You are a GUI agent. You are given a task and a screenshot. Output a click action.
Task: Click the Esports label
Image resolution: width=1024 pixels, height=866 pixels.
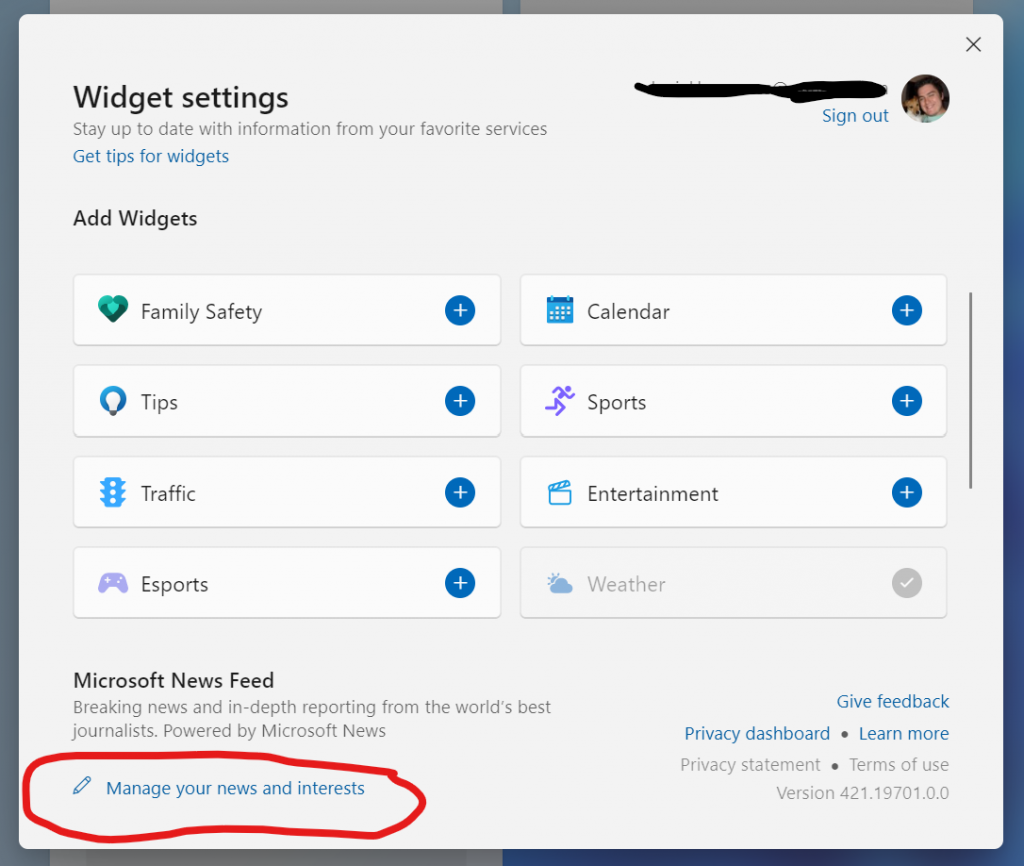click(x=174, y=585)
